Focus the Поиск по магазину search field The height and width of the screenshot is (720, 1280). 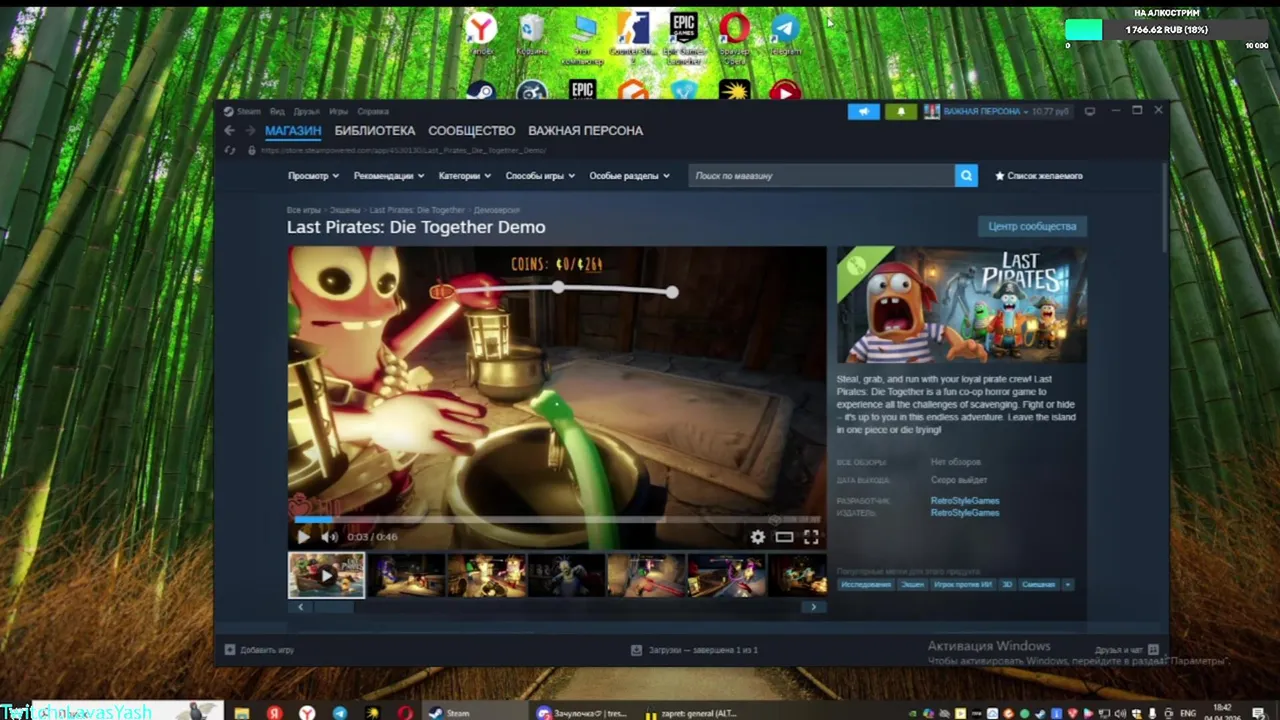tap(822, 176)
